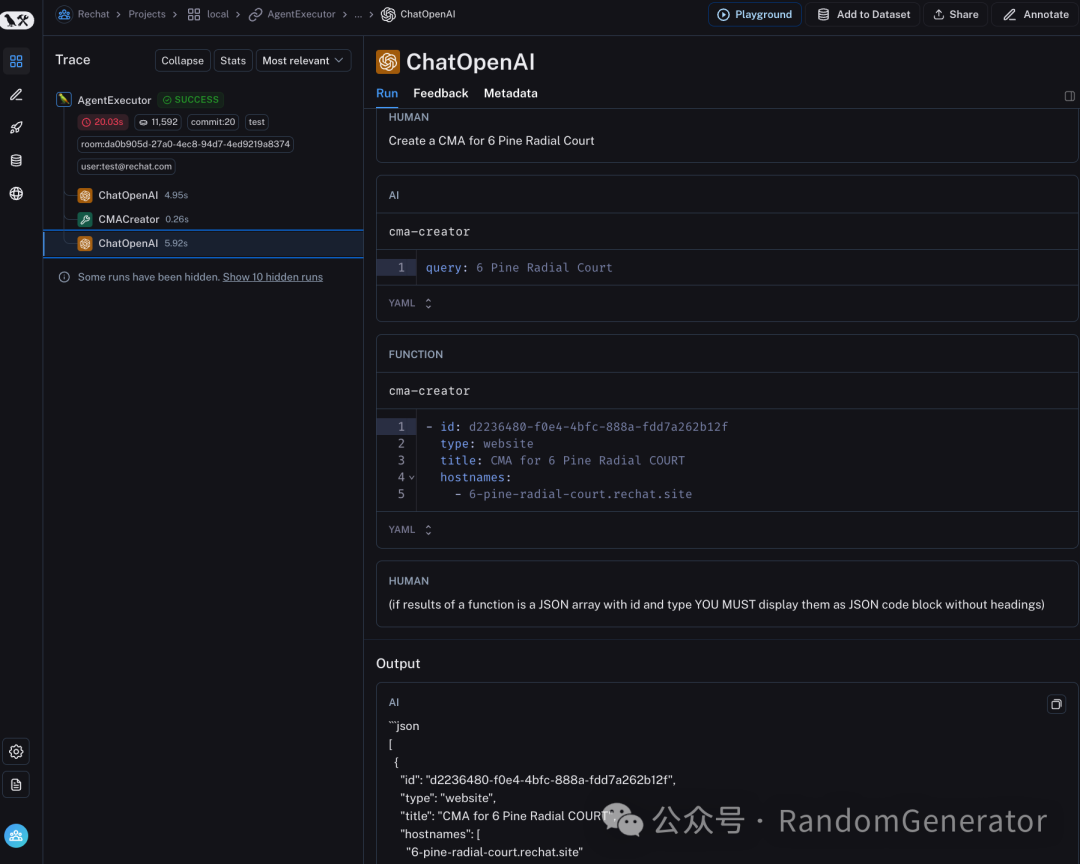This screenshot has width=1080, height=864.
Task: Click the Share button
Action: tap(956, 14)
